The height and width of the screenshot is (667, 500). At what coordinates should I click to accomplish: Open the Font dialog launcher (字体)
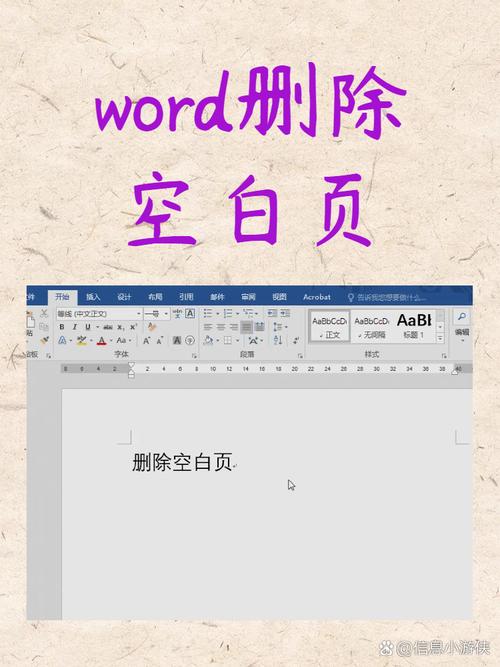click(194, 355)
